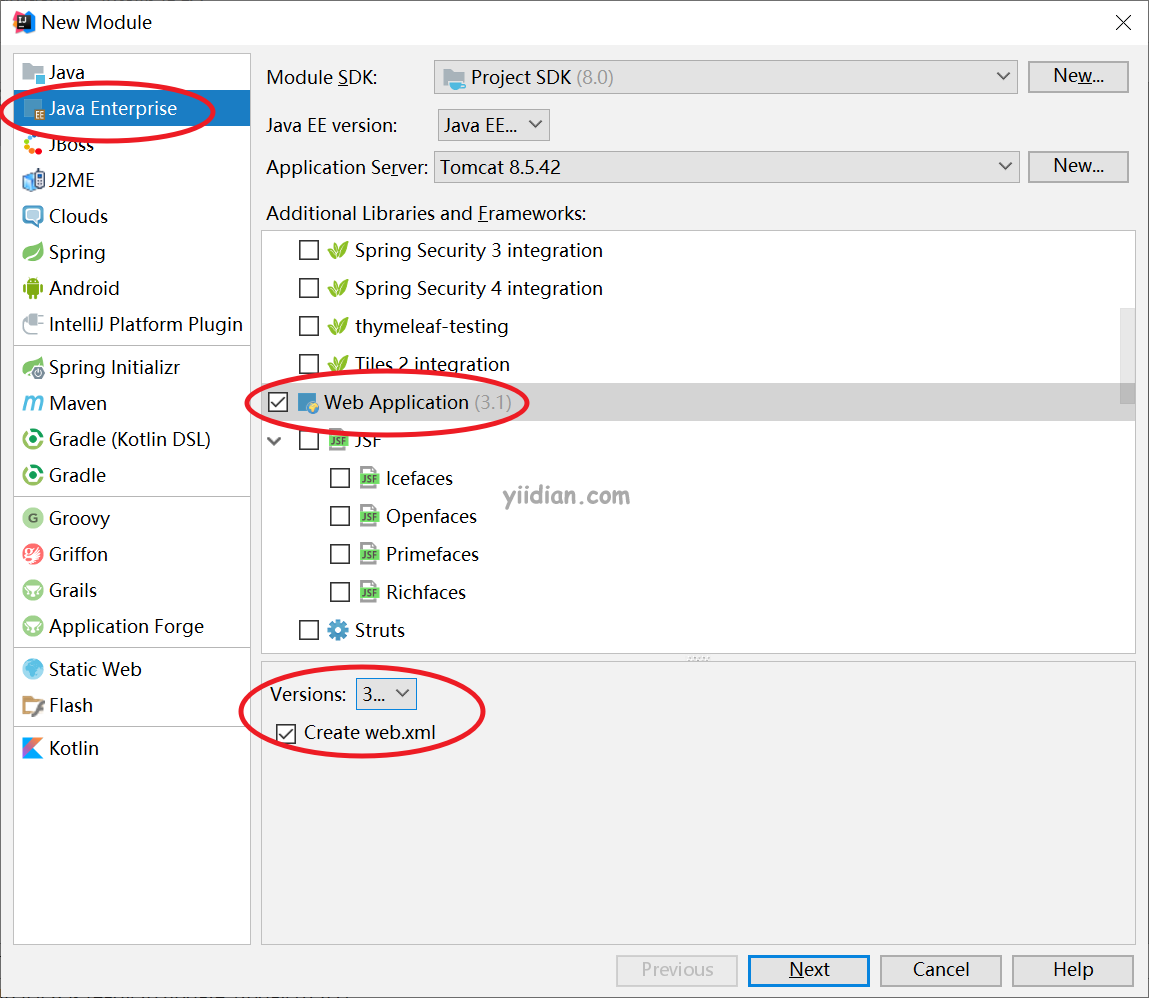1149x998 pixels.
Task: Click the 'Spring Security 4 integration' label
Action: pyautogui.click(x=479, y=289)
